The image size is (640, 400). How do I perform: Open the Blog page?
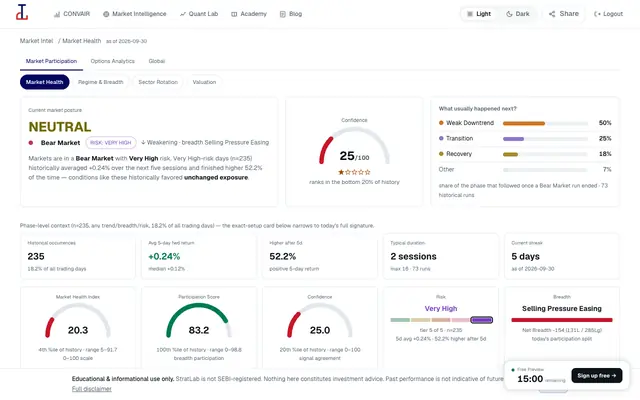(291, 14)
